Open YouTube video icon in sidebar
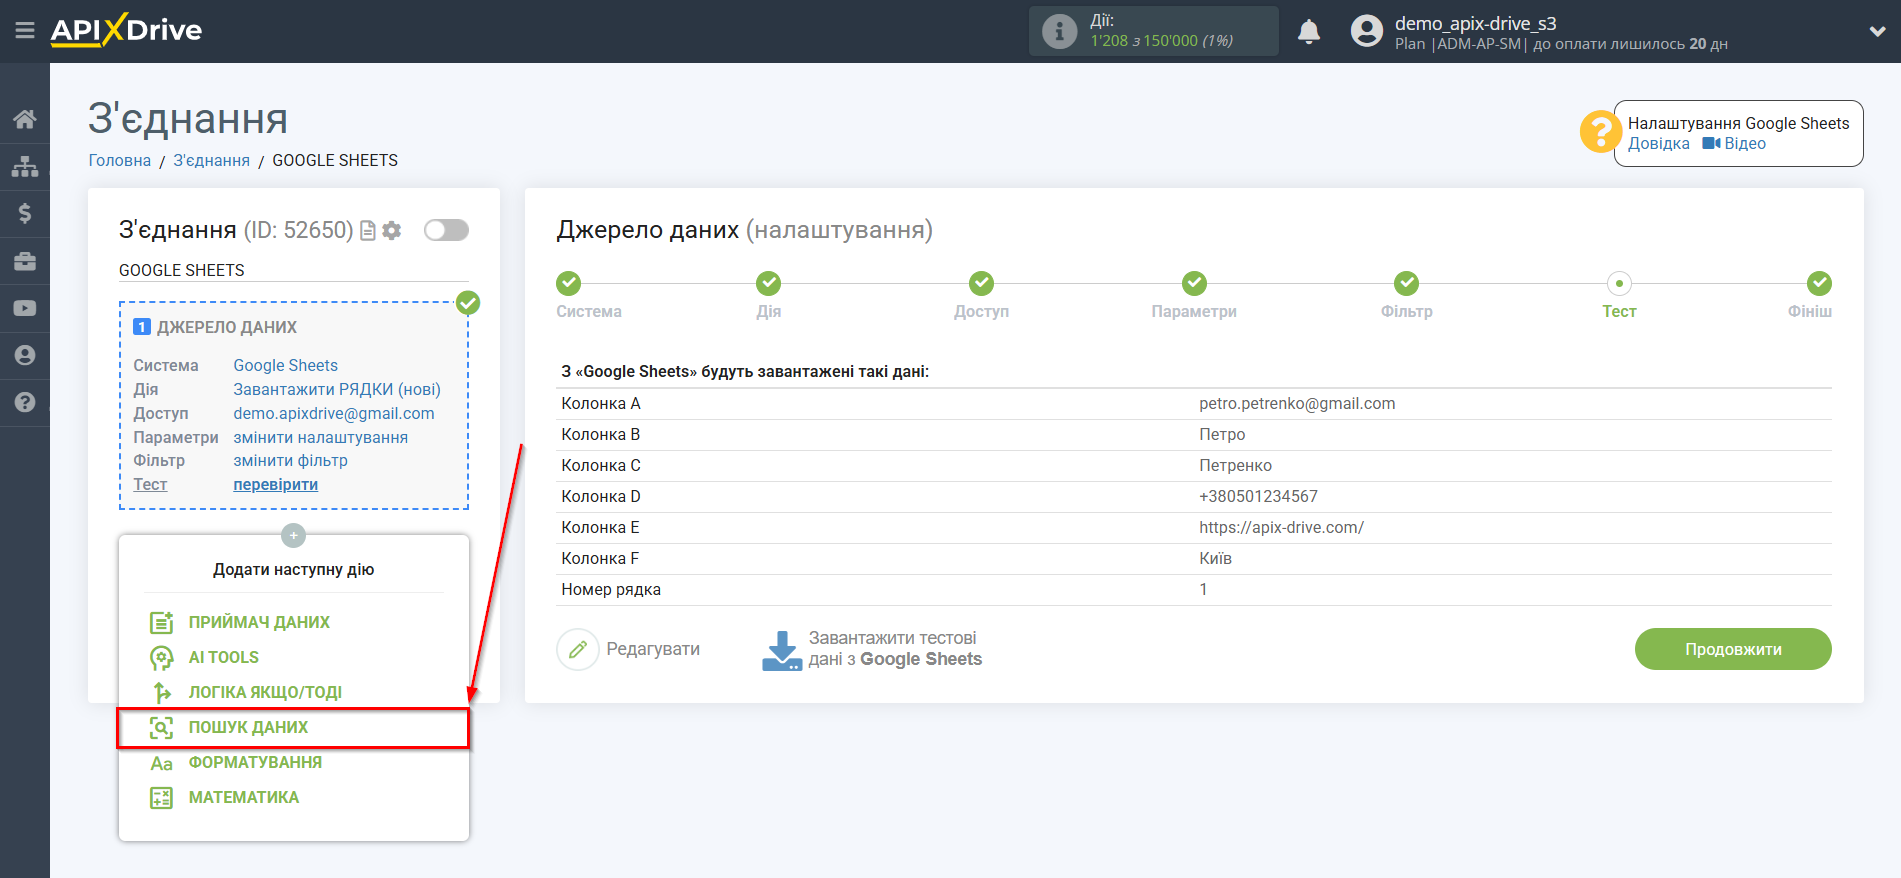 [25, 308]
